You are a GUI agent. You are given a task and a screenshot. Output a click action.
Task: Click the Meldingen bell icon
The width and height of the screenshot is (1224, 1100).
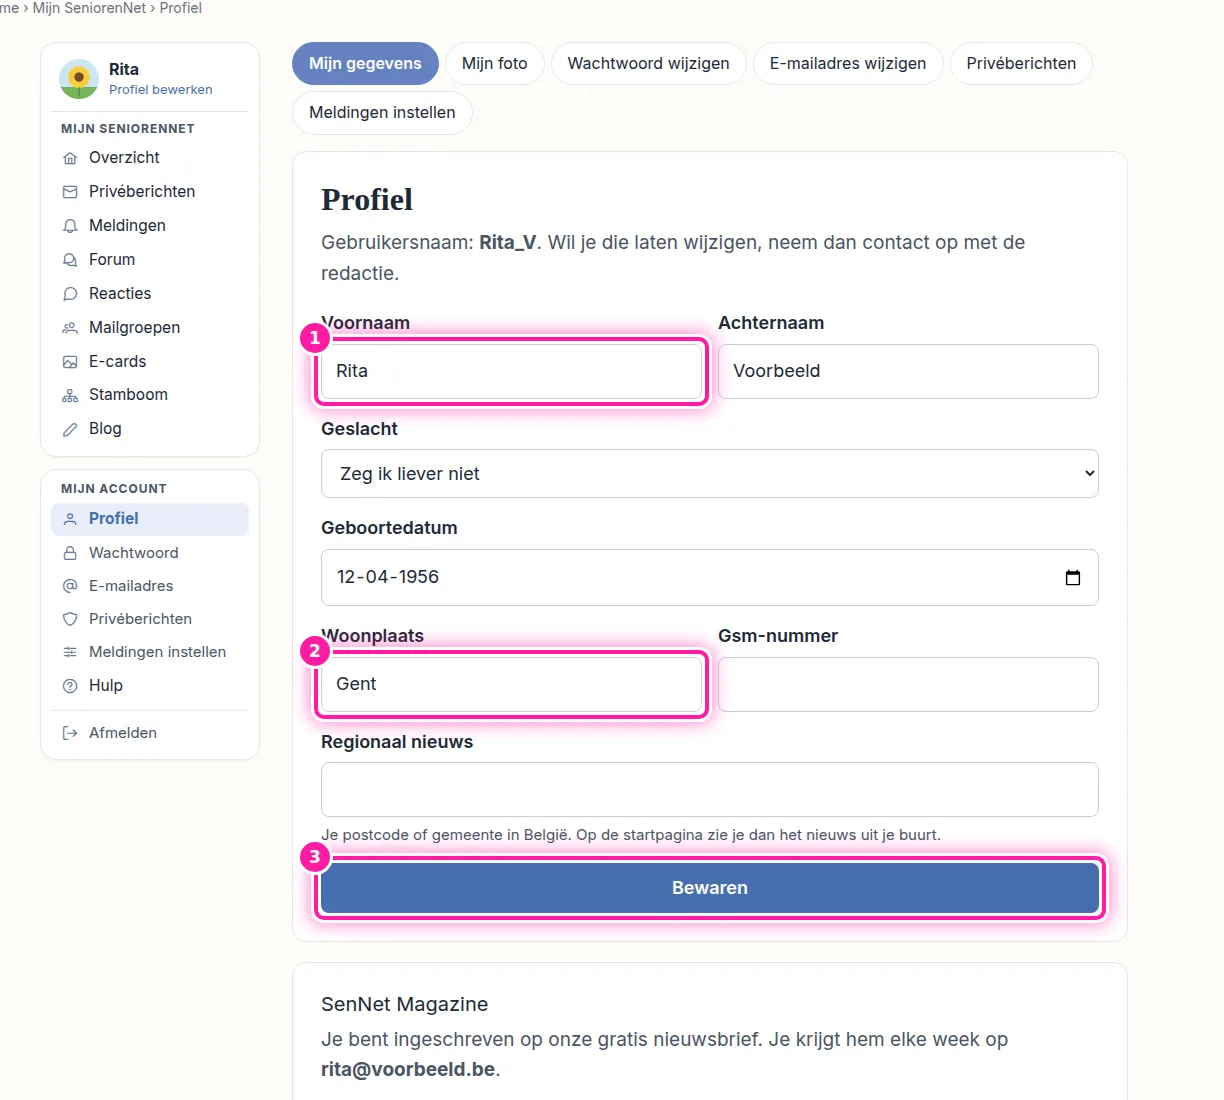coord(70,226)
